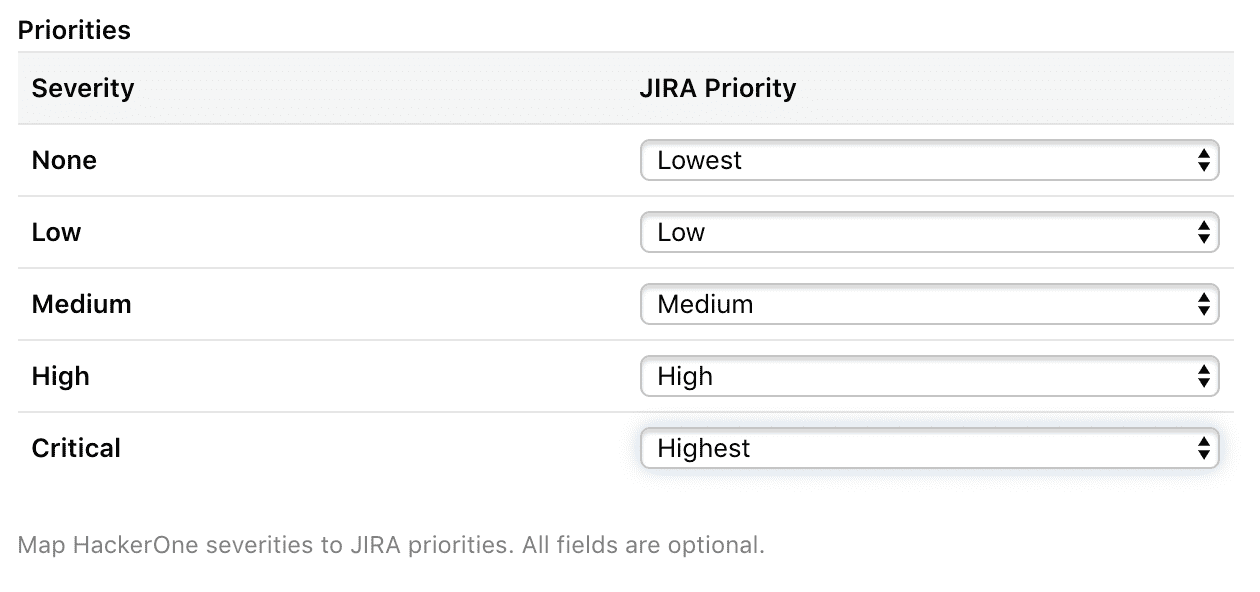1260x592 pixels.
Task: Click the Medium severity row label
Action: pyautogui.click(x=81, y=304)
